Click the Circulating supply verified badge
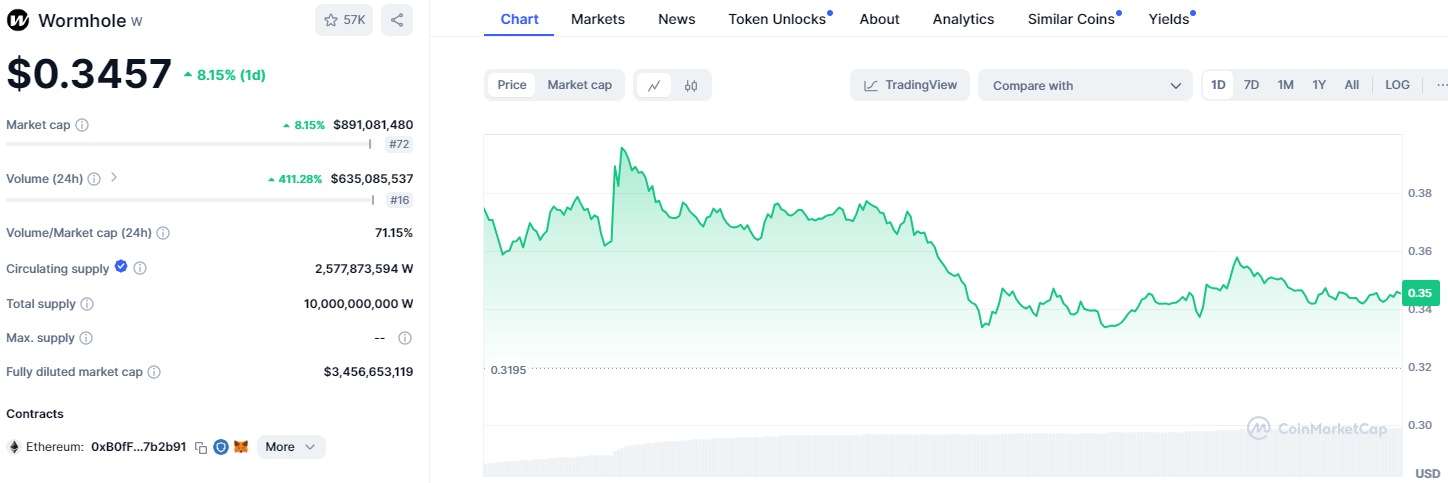 tap(121, 267)
